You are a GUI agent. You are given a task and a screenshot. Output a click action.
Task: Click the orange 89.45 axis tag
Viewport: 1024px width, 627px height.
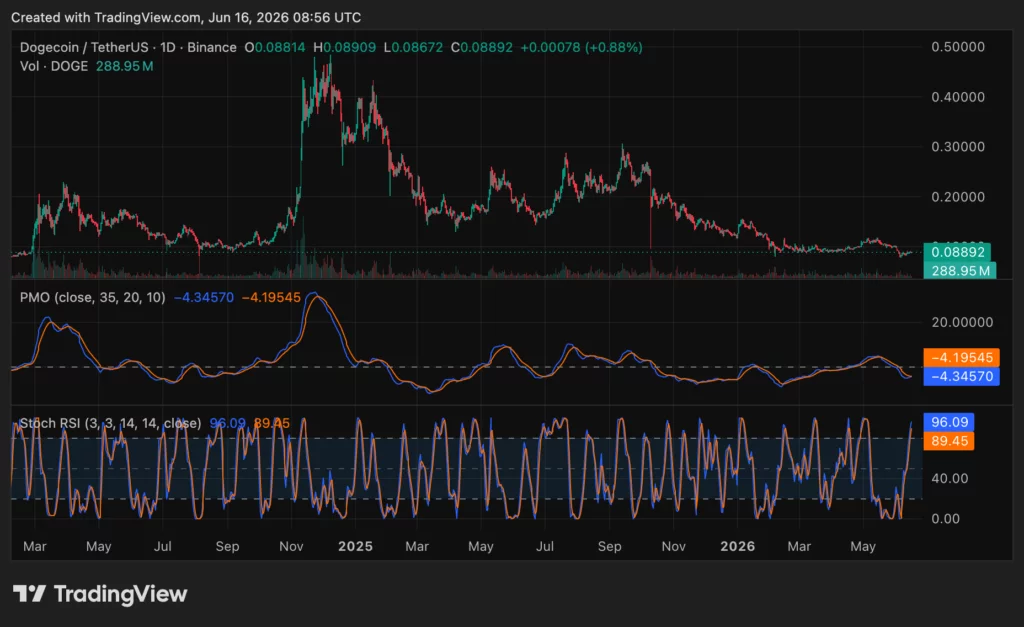click(949, 441)
